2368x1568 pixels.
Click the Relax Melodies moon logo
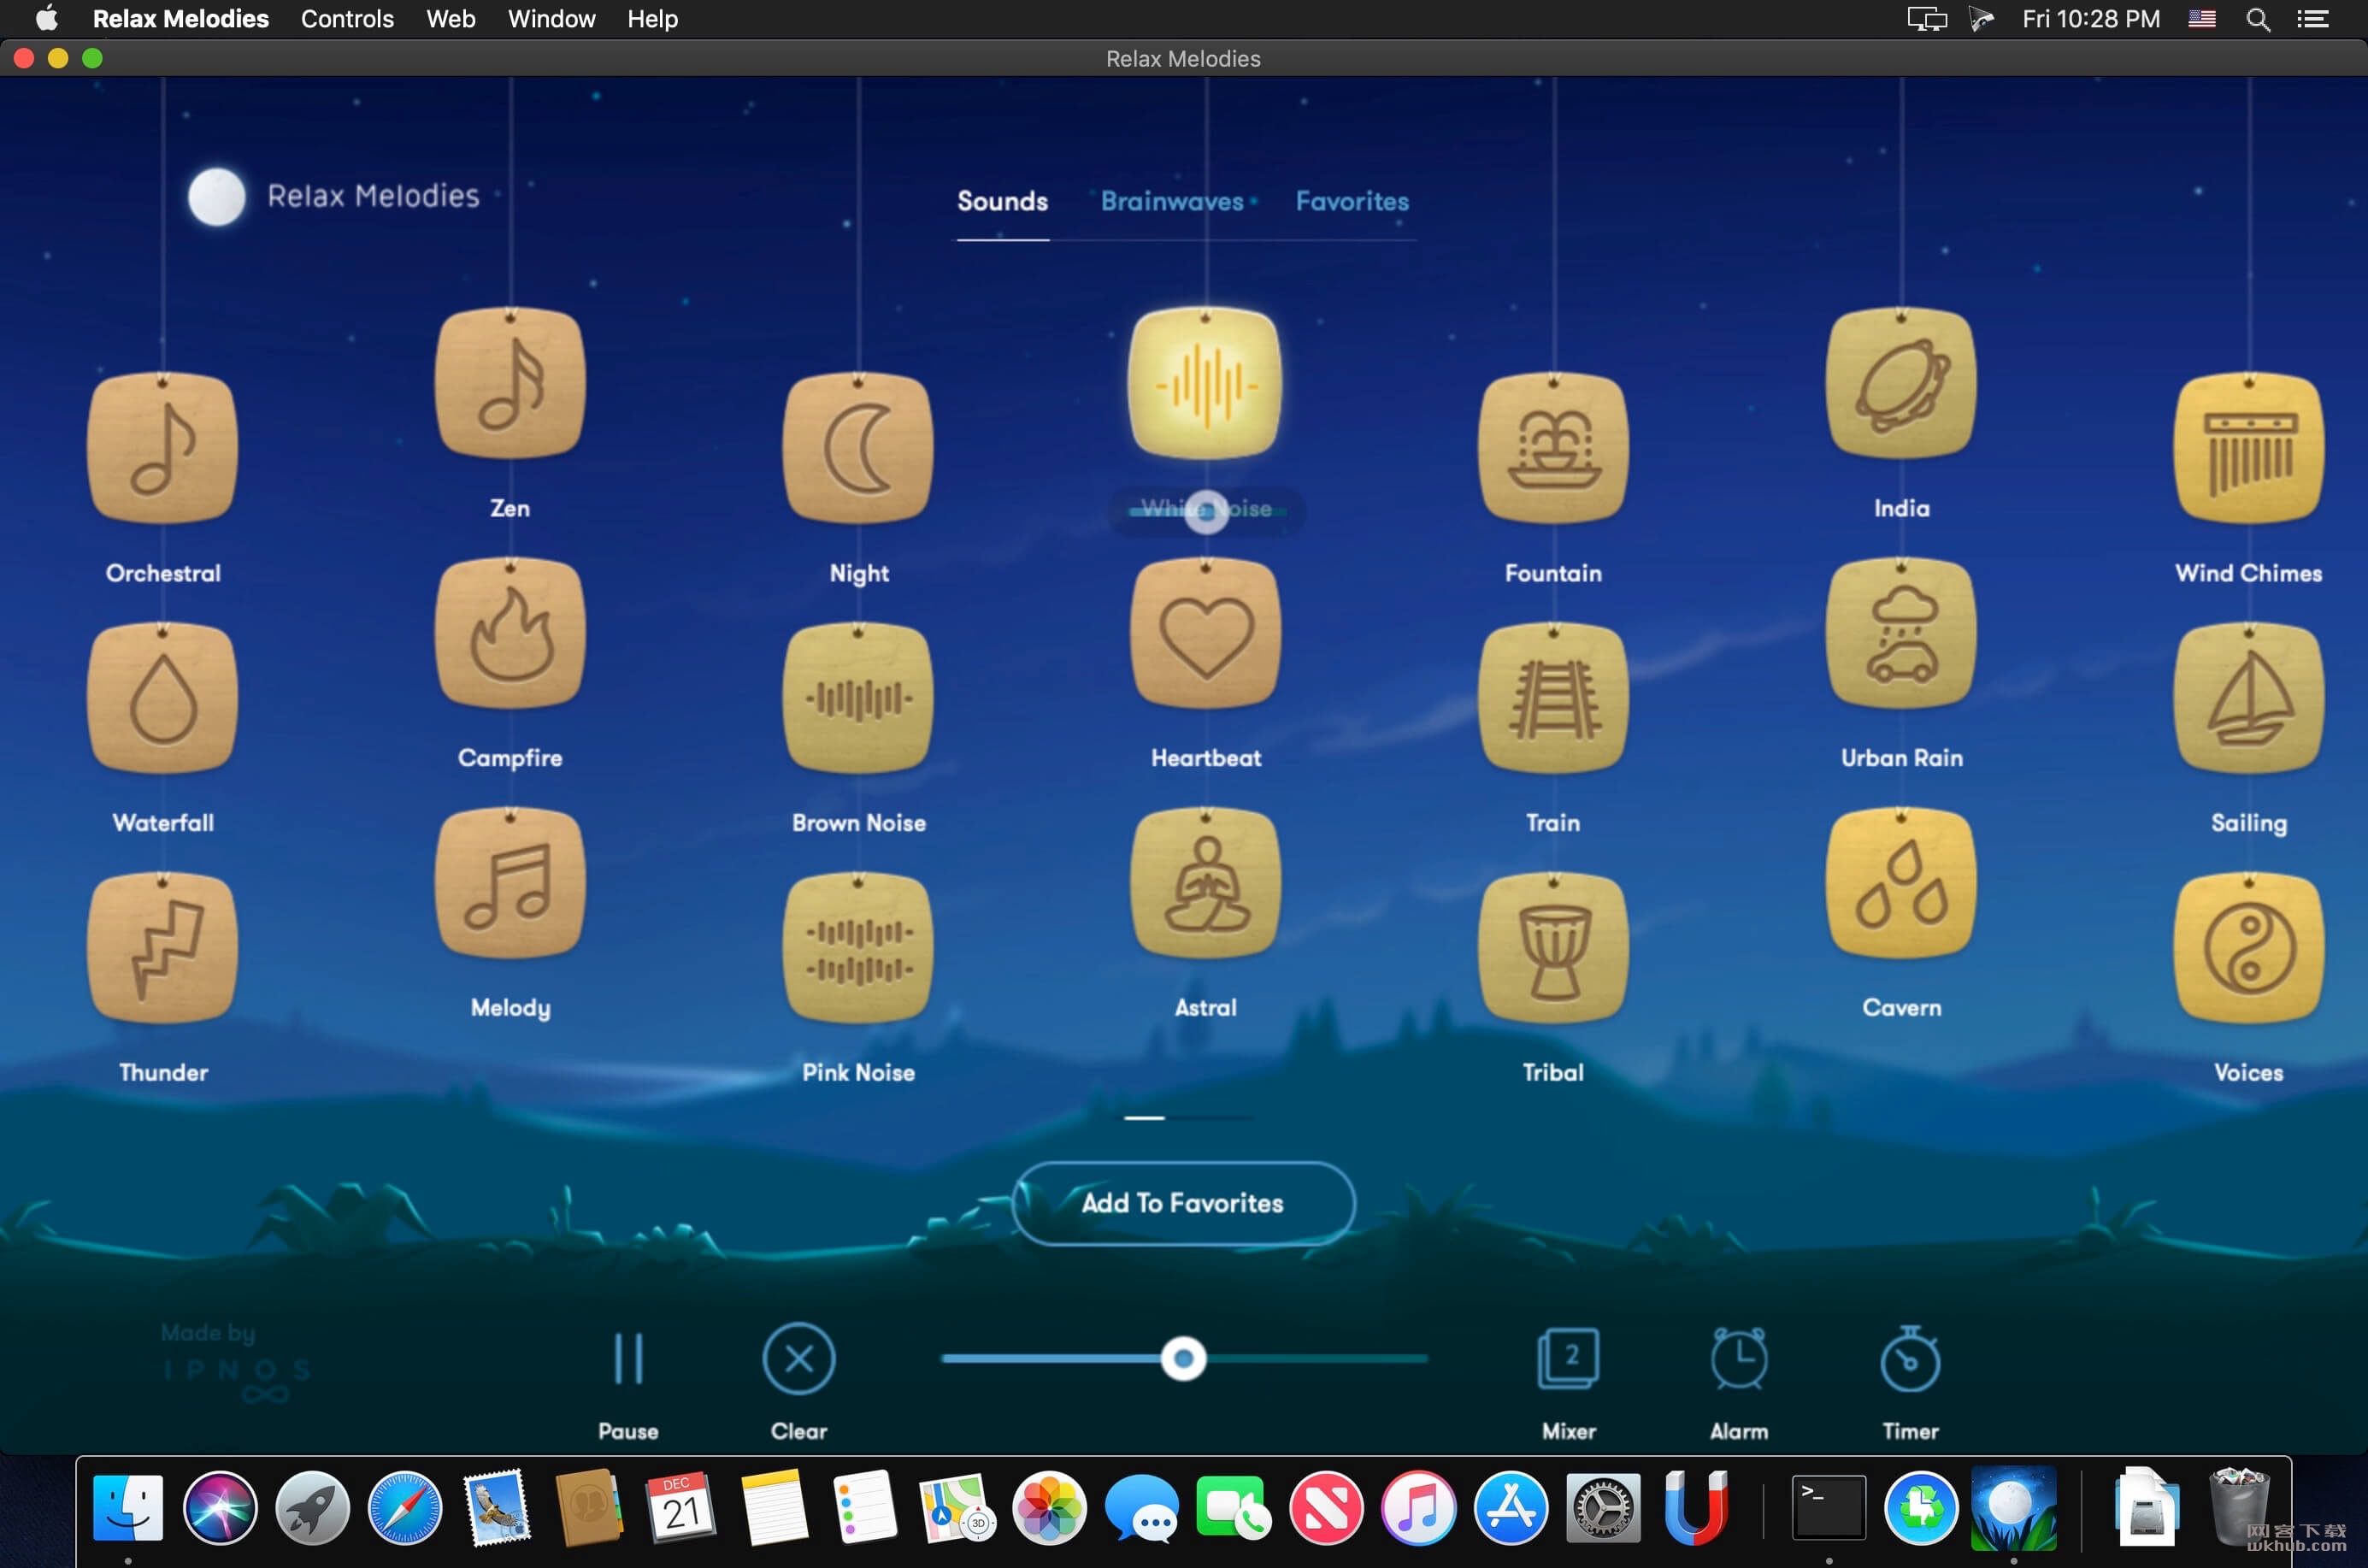216,196
